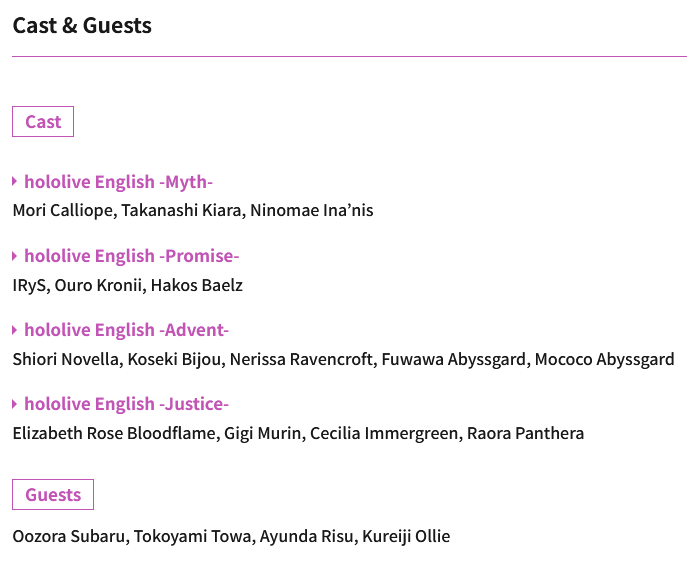This screenshot has width=687, height=570.
Task: Click the arrow beside hololive English -Justice-
Action: pos(14,404)
